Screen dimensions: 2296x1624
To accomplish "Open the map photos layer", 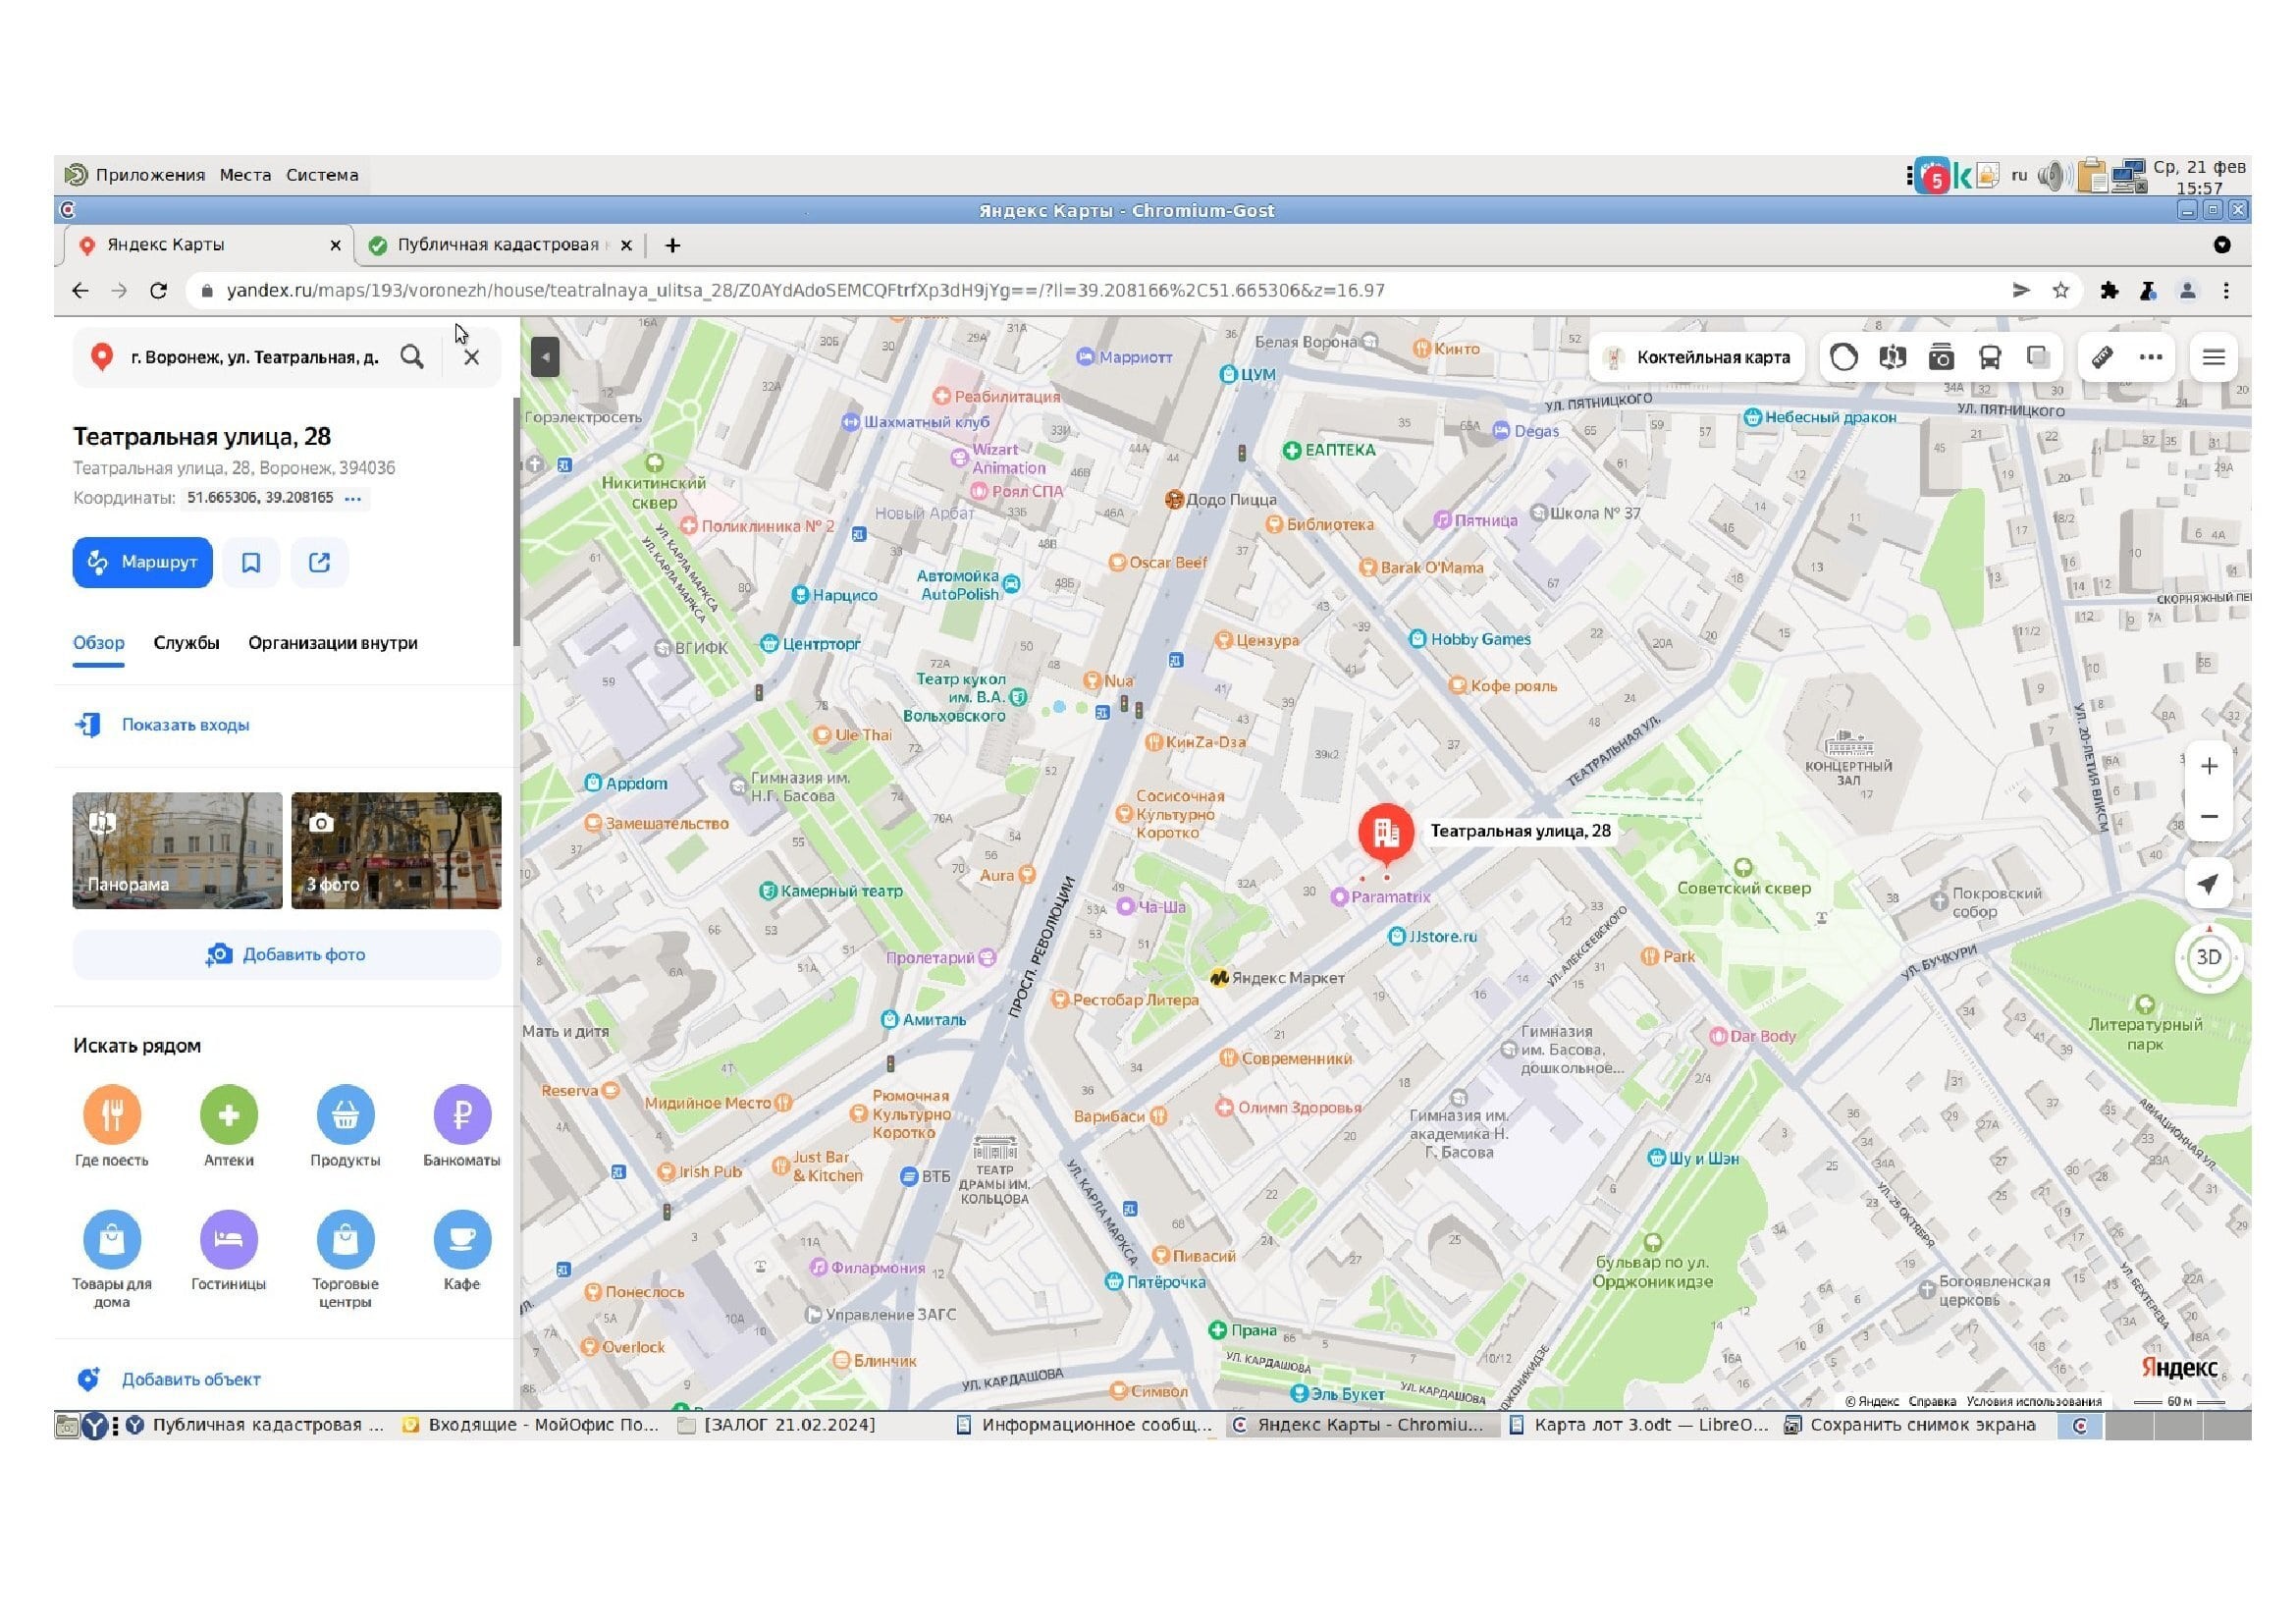I will click(x=1941, y=357).
